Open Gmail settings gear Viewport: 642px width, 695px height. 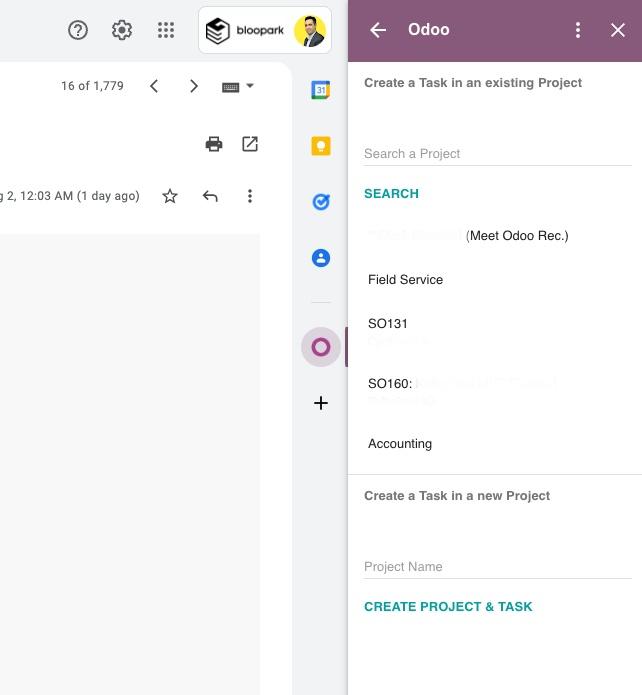(x=121, y=30)
